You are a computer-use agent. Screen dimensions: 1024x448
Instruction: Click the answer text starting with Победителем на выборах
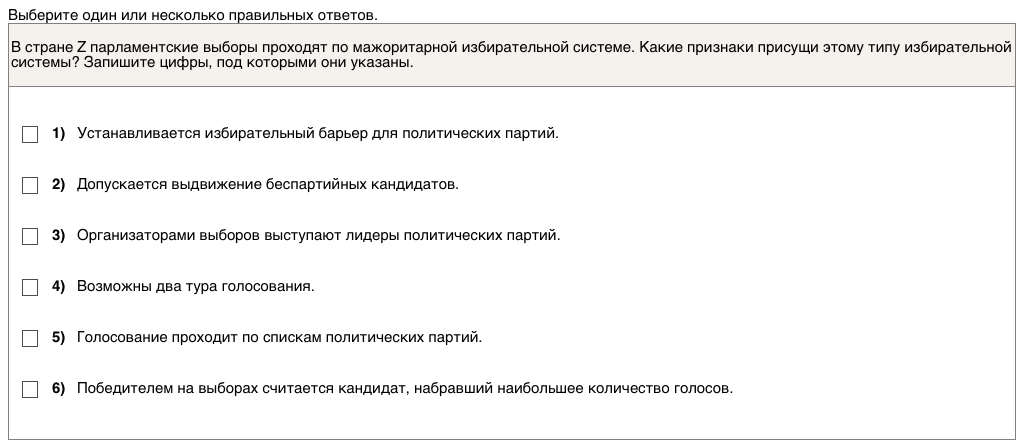click(404, 388)
